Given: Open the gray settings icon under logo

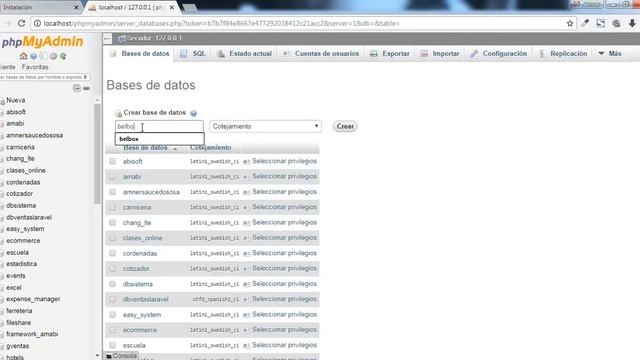Looking at the screenshot, I should click(53, 56).
